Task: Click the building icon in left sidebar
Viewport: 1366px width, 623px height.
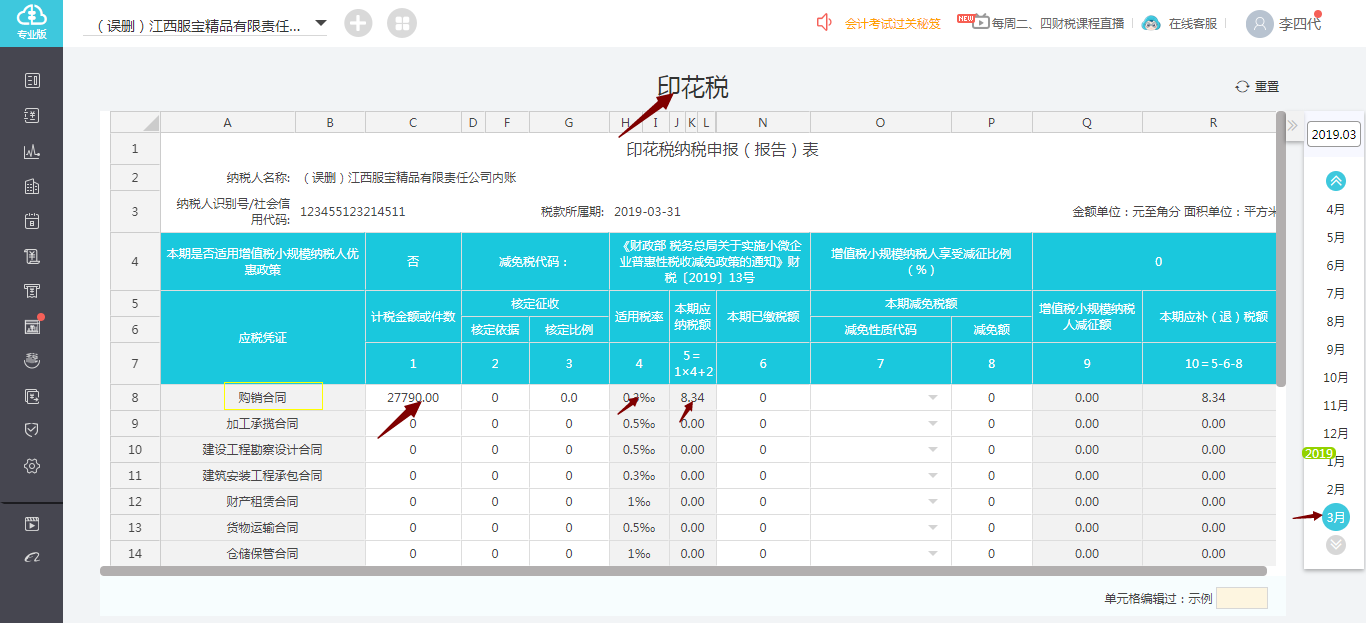Action: point(32,186)
